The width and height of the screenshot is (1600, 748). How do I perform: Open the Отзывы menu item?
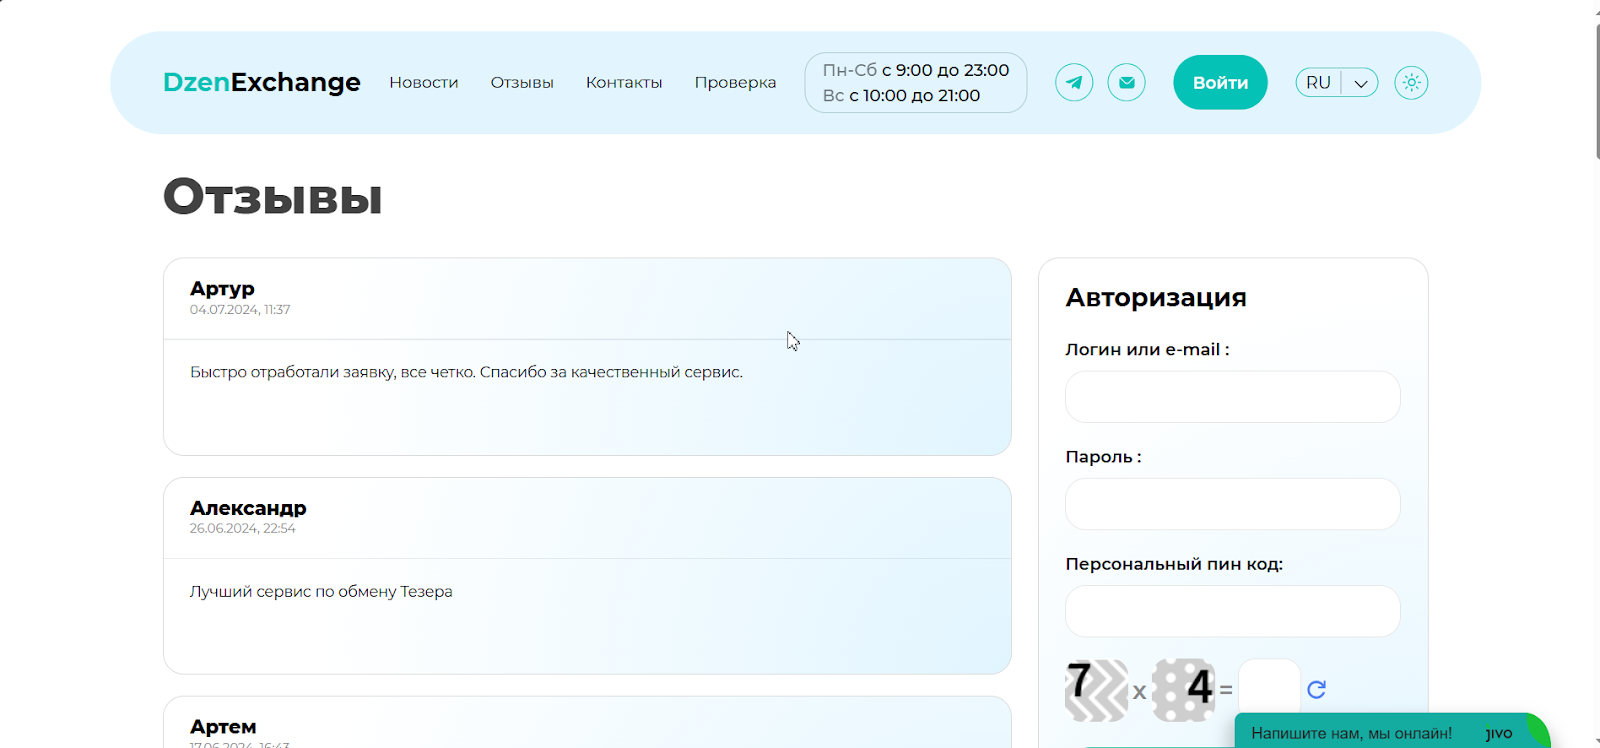[522, 82]
